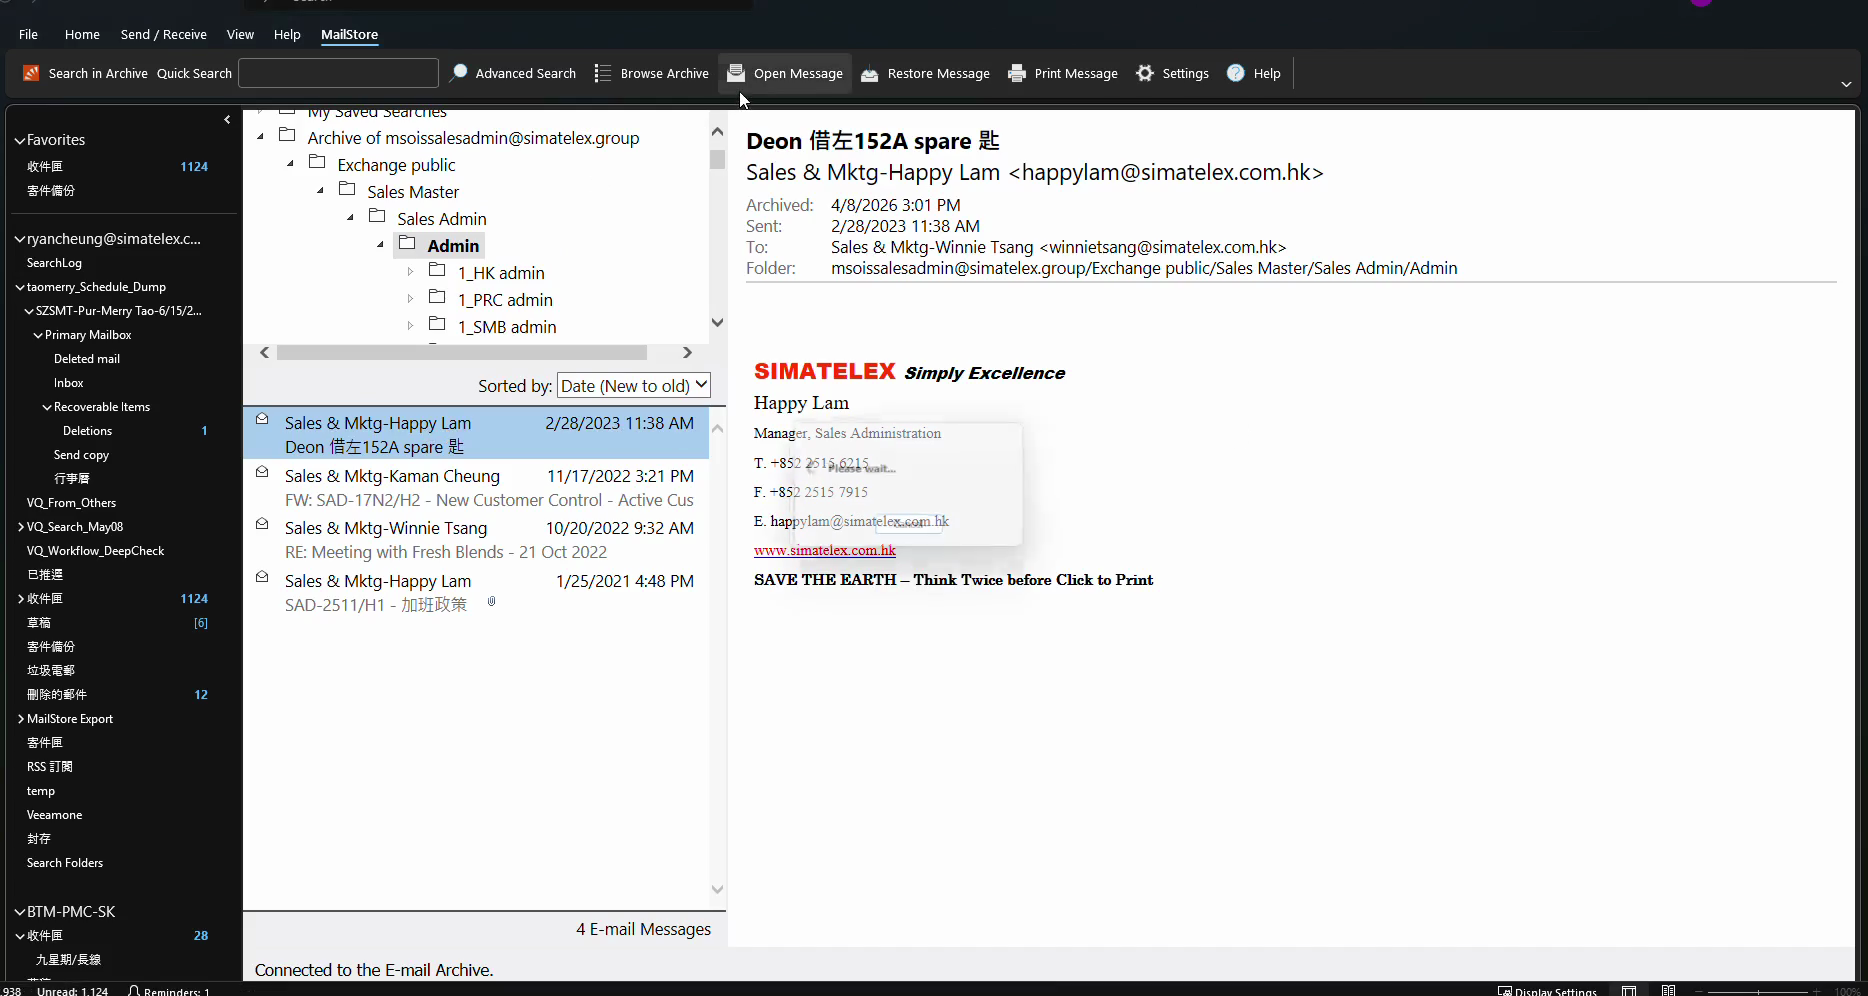Viewport: 1868px width, 996px height.
Task: Open www.simatelex.com.hk link in signature
Action: coord(825,550)
